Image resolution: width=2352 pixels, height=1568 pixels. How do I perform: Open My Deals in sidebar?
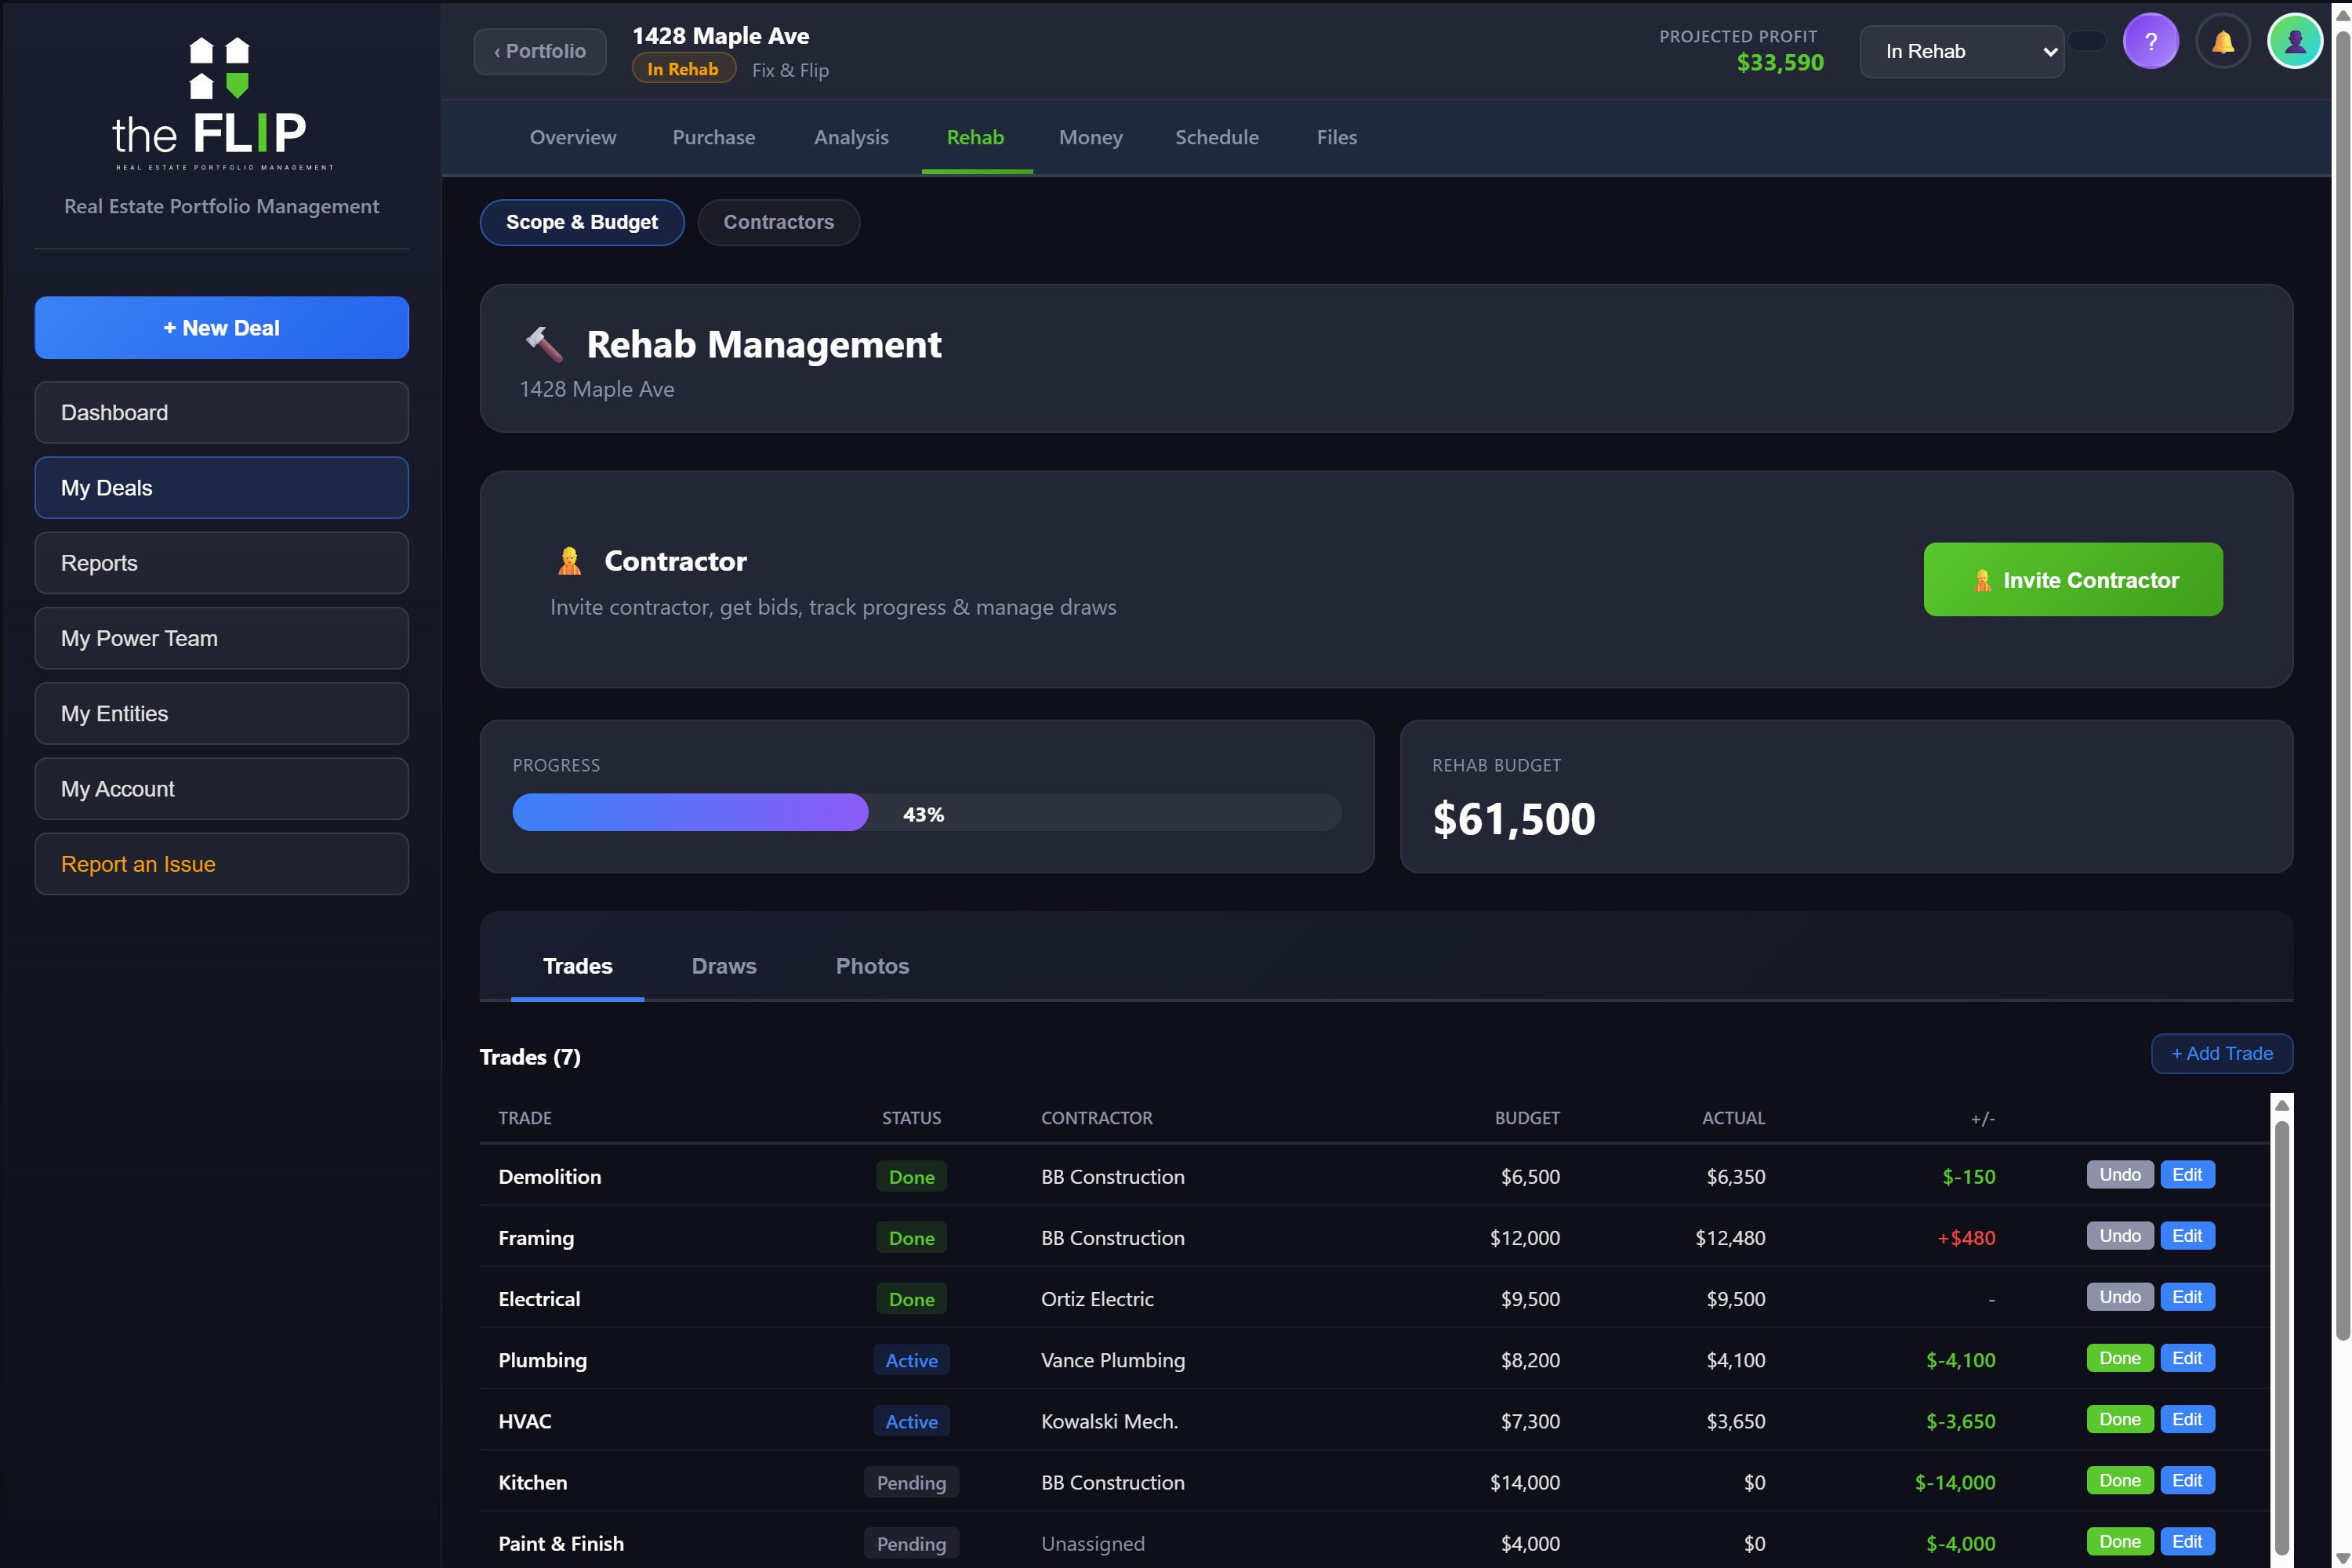point(222,488)
